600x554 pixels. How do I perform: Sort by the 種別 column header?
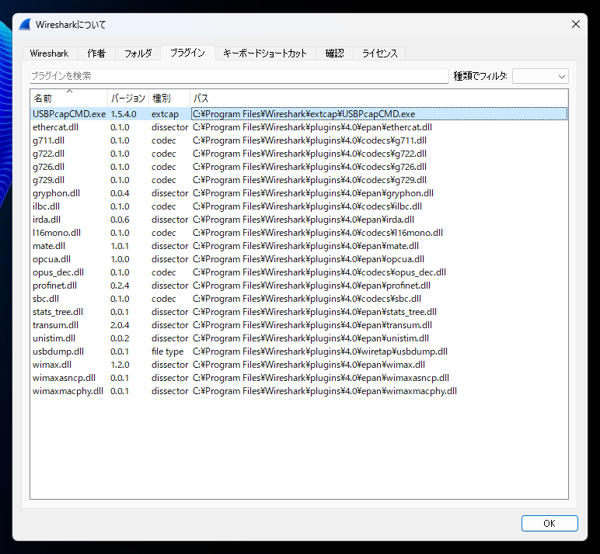tap(169, 98)
